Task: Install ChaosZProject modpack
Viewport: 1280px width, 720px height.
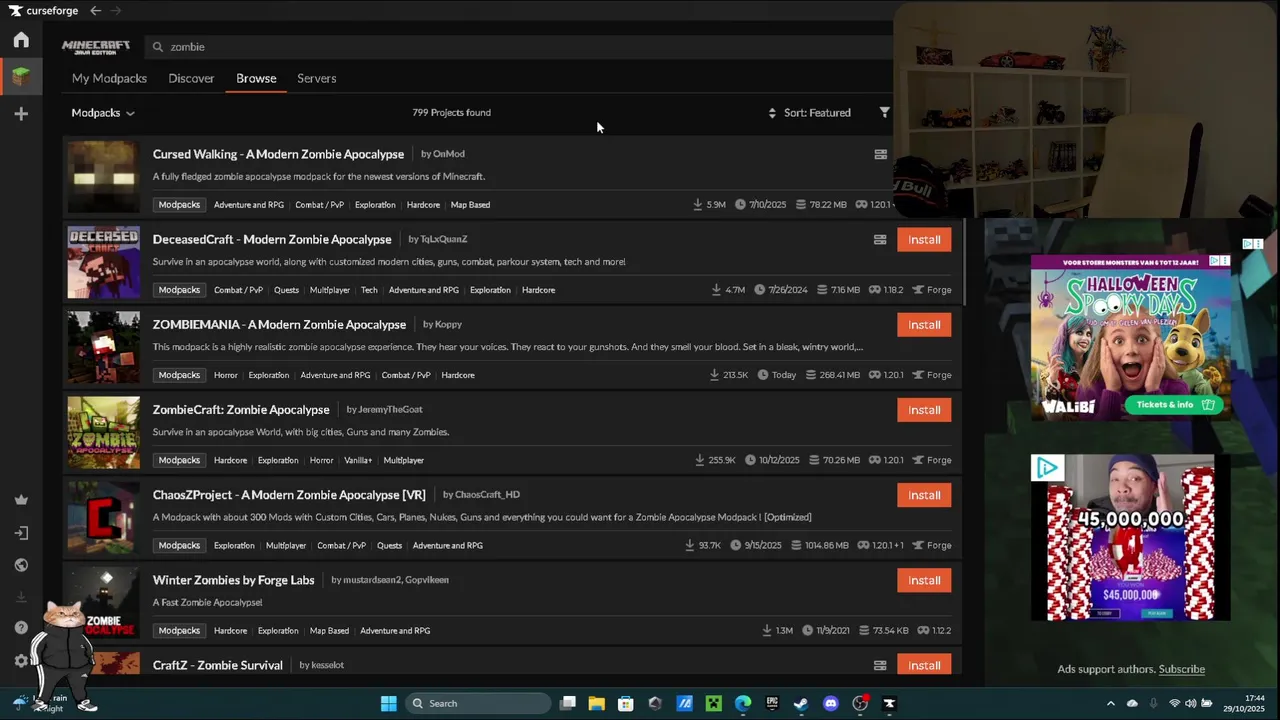Action: coord(924,495)
